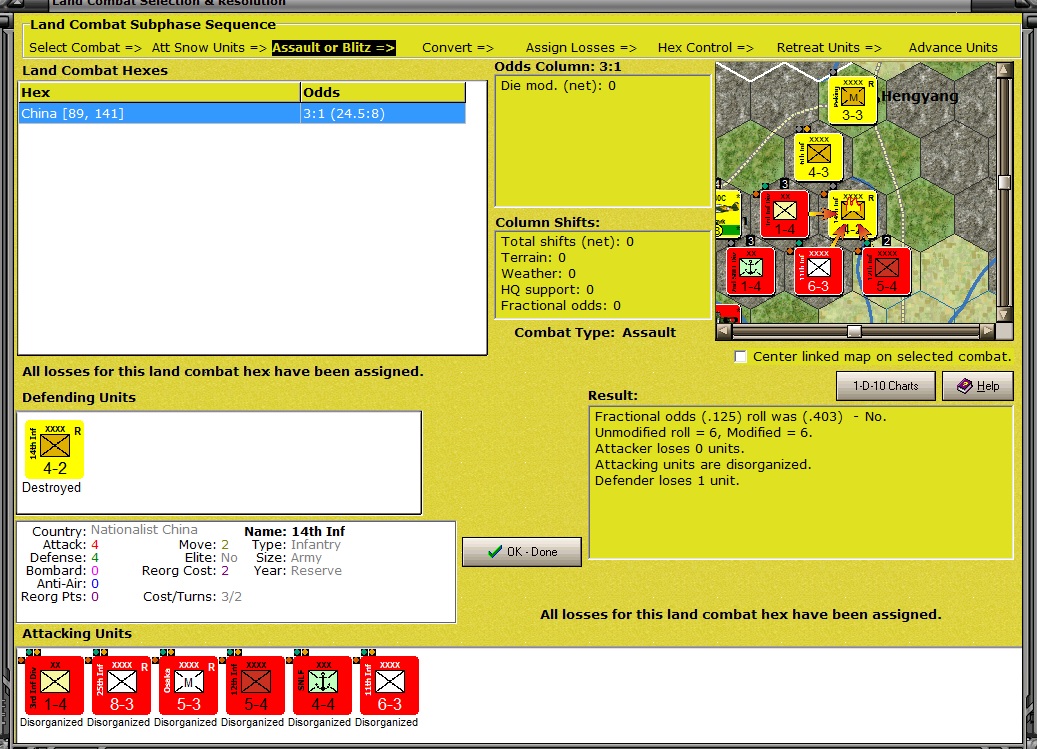The image size is (1037, 749).
Task: Click the 'Name: 14th Inf' unit detail
Action: (295, 532)
